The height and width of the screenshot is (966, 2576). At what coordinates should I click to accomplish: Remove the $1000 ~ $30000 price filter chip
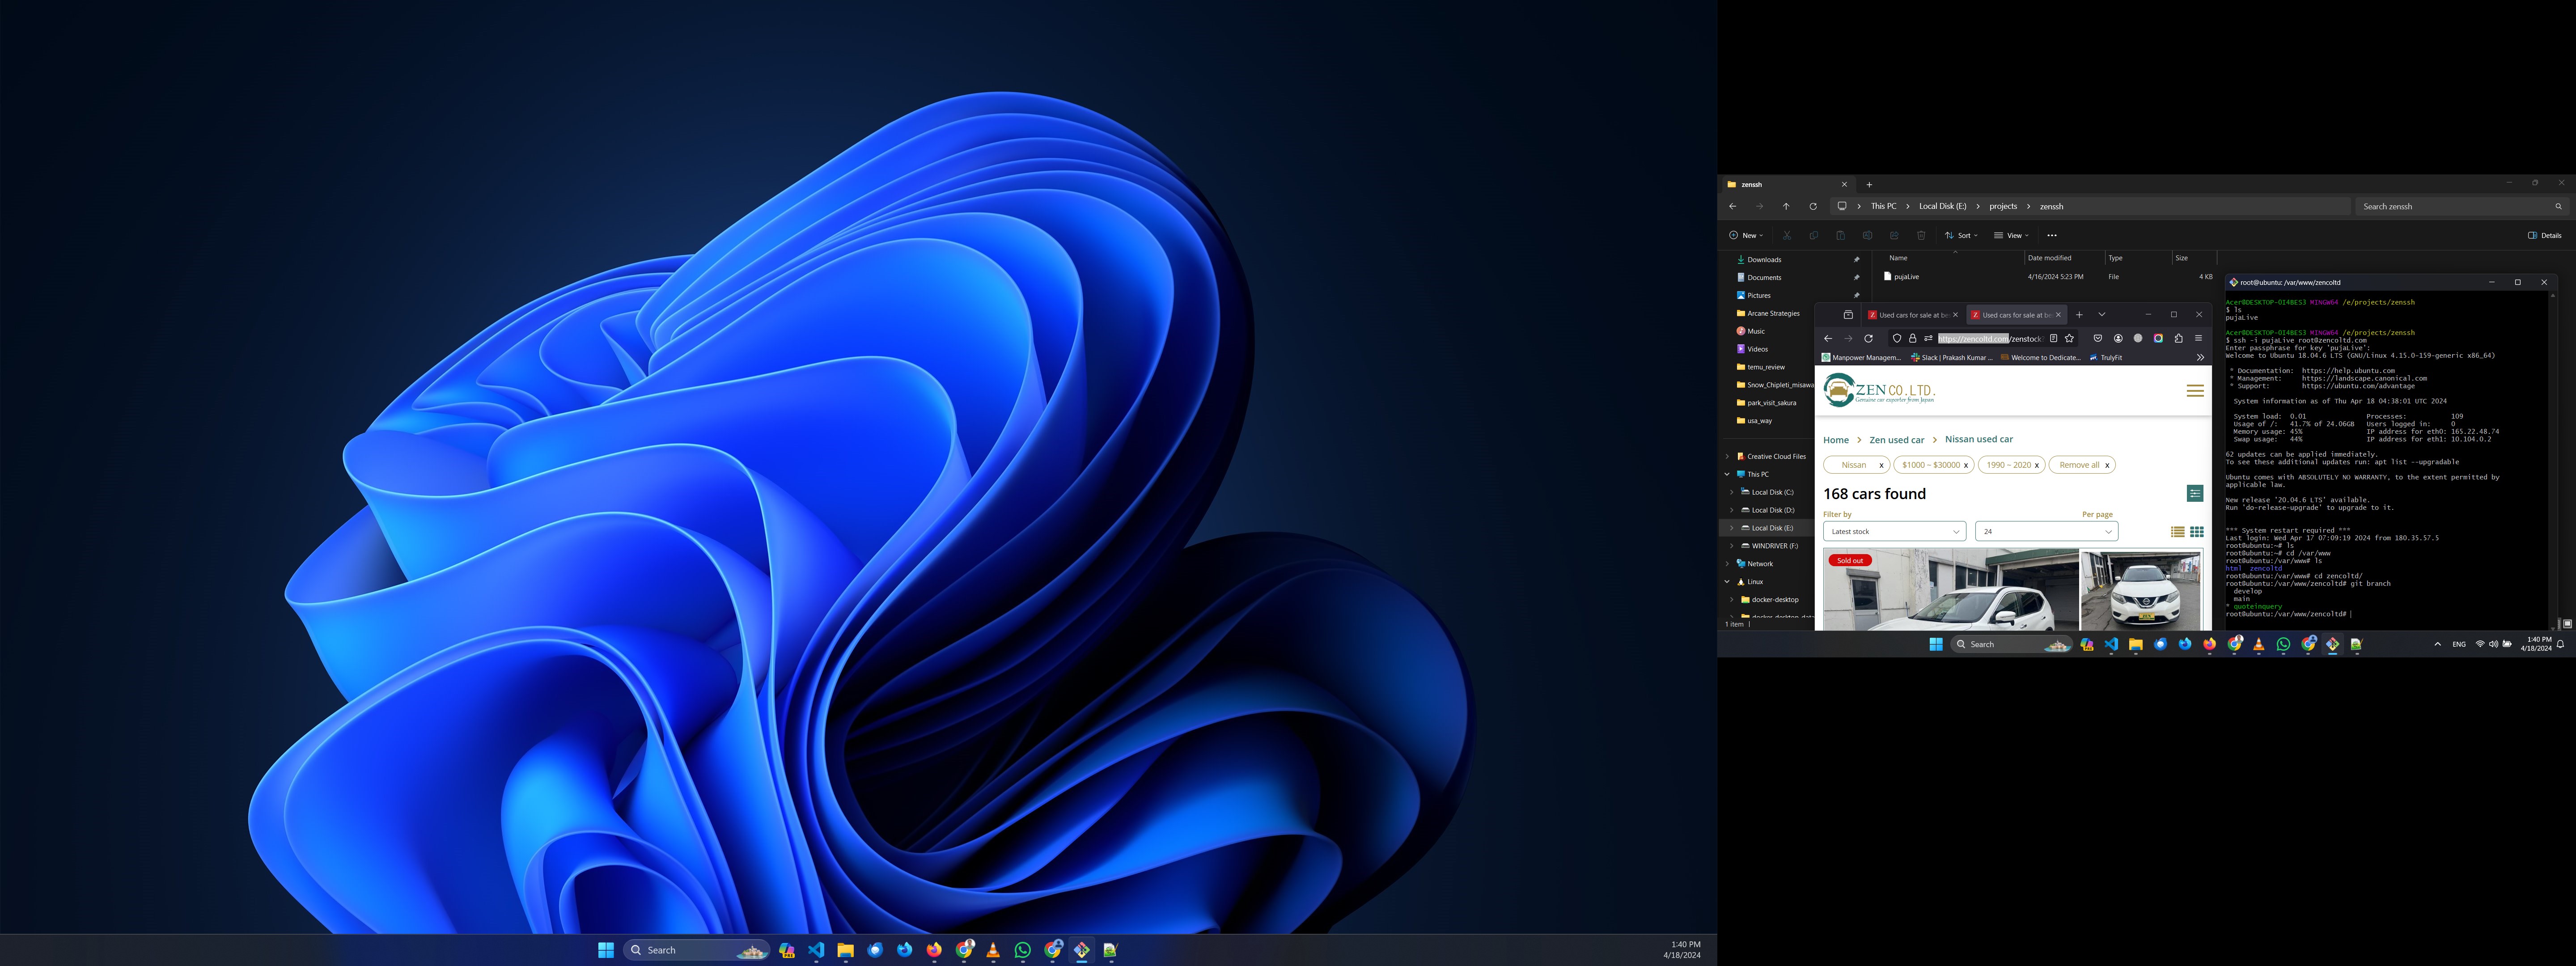[x=1965, y=465]
